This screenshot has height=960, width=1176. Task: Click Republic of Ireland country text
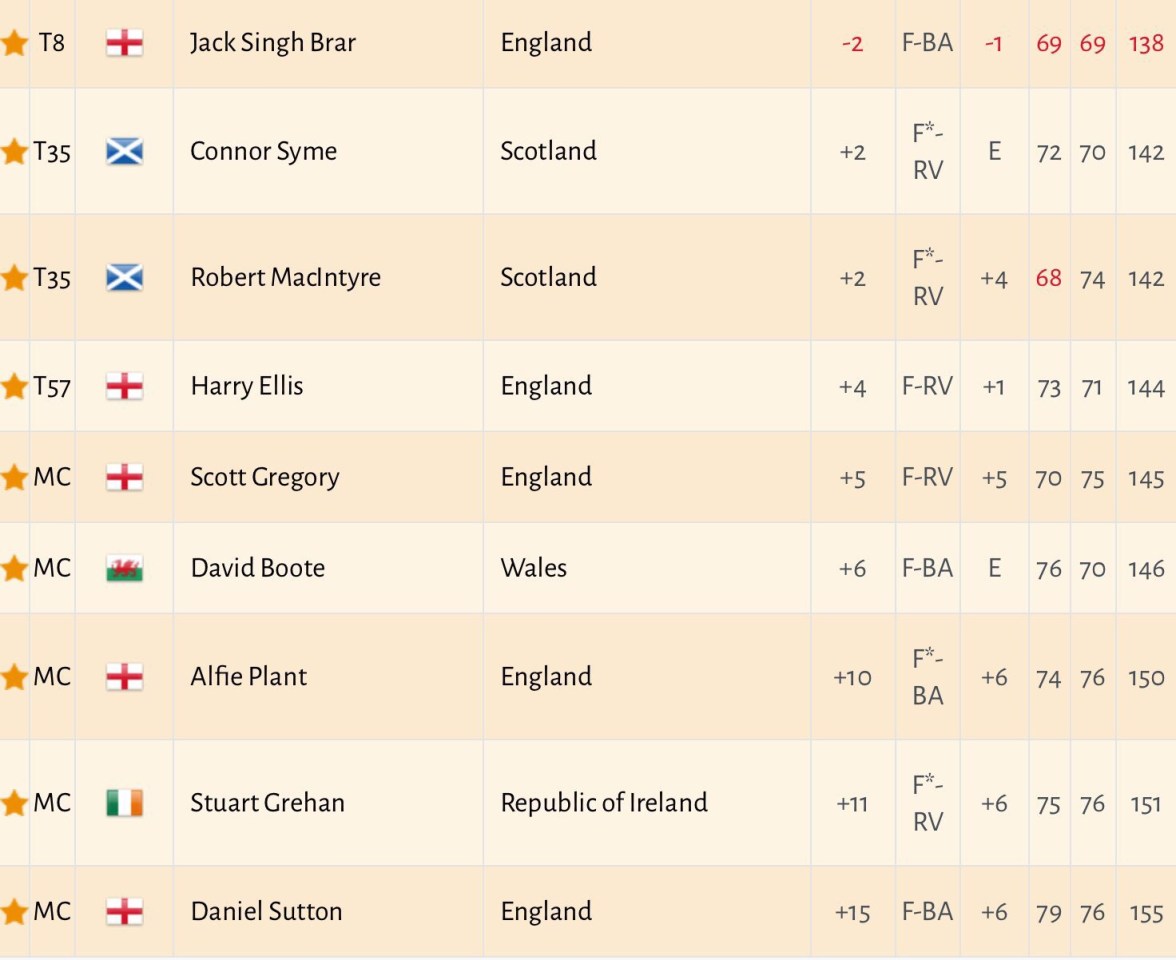(x=604, y=803)
